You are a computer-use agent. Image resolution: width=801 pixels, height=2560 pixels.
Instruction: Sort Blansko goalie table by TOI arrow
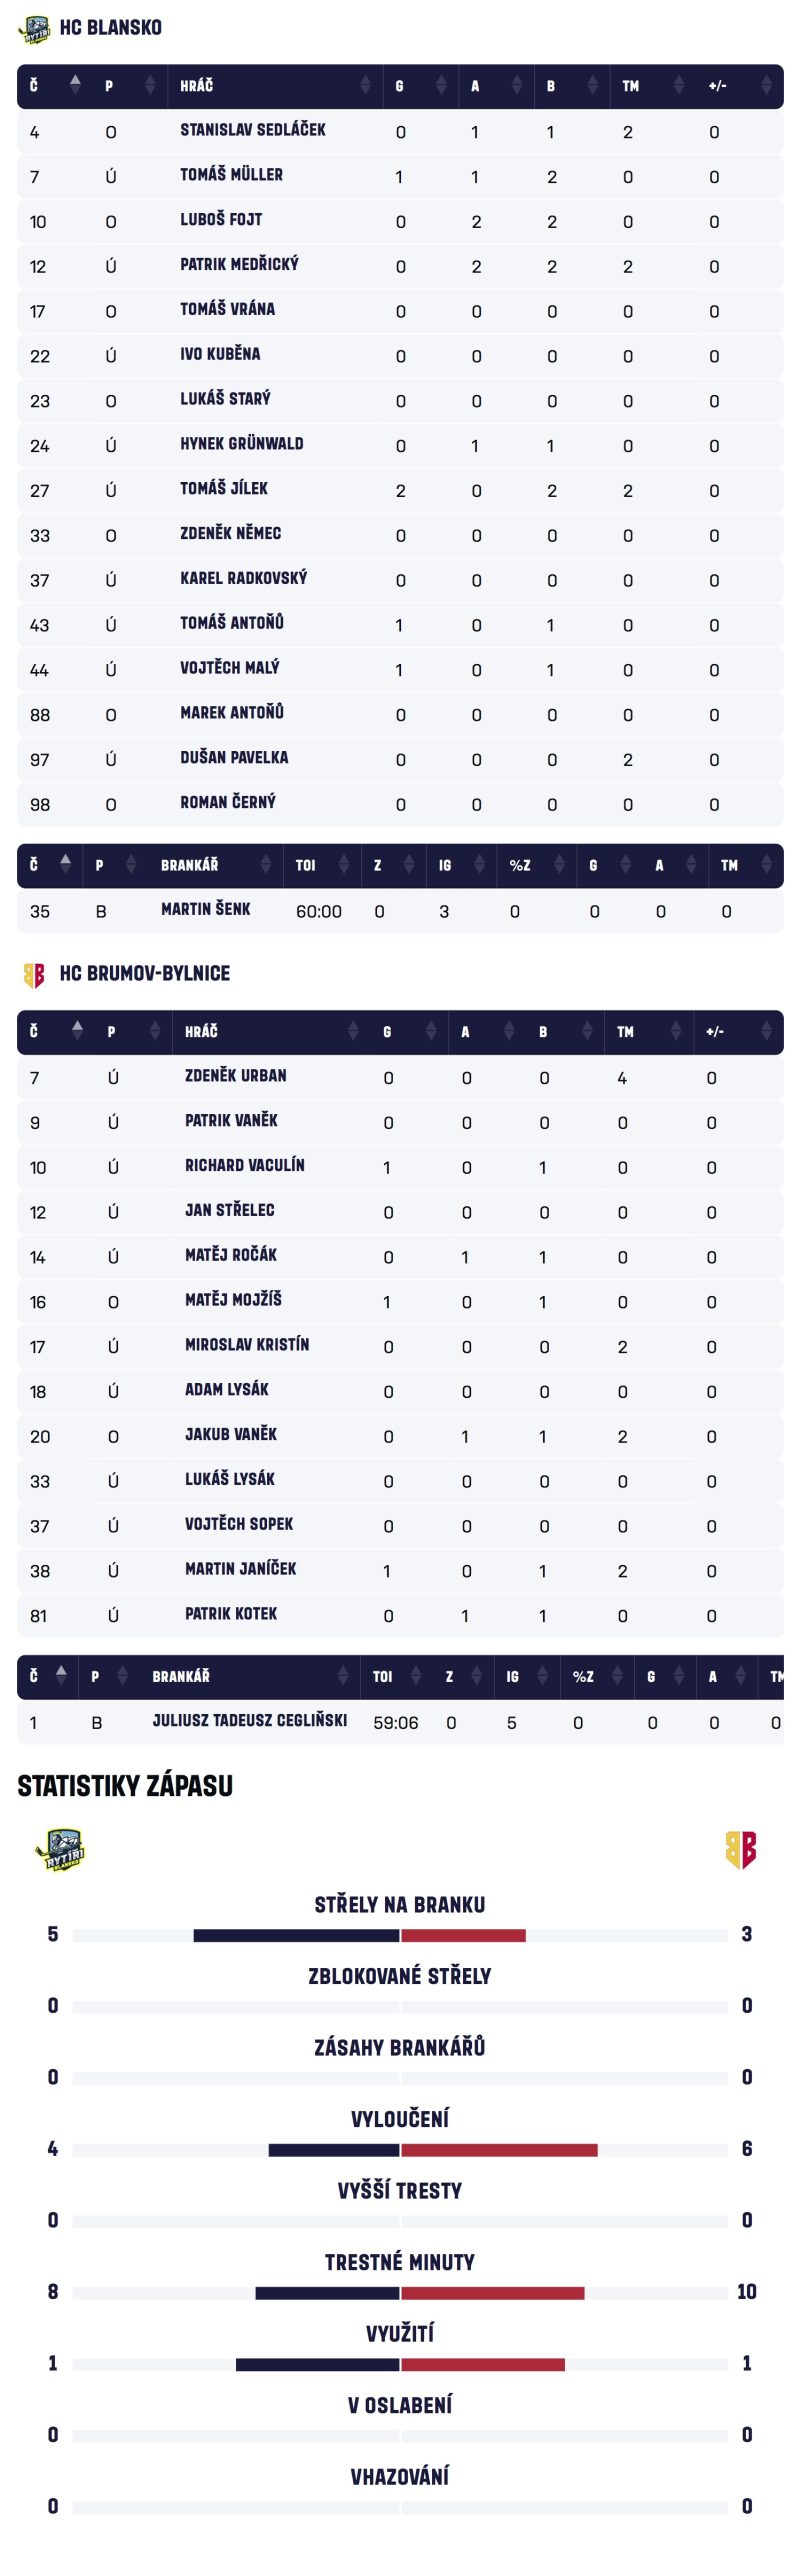344,865
